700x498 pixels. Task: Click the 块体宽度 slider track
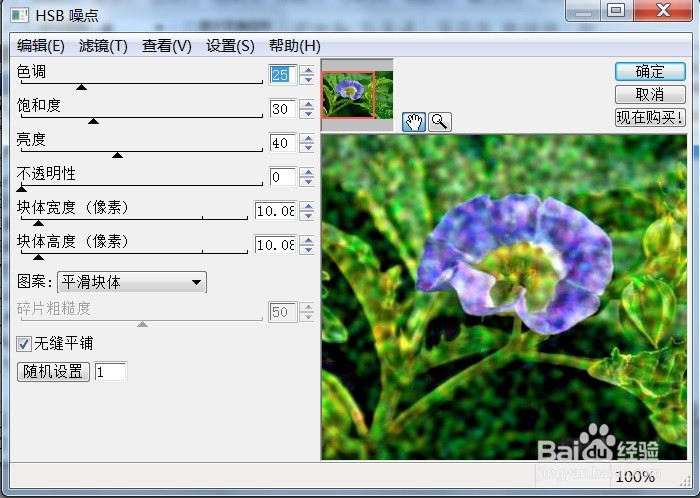[134, 219]
